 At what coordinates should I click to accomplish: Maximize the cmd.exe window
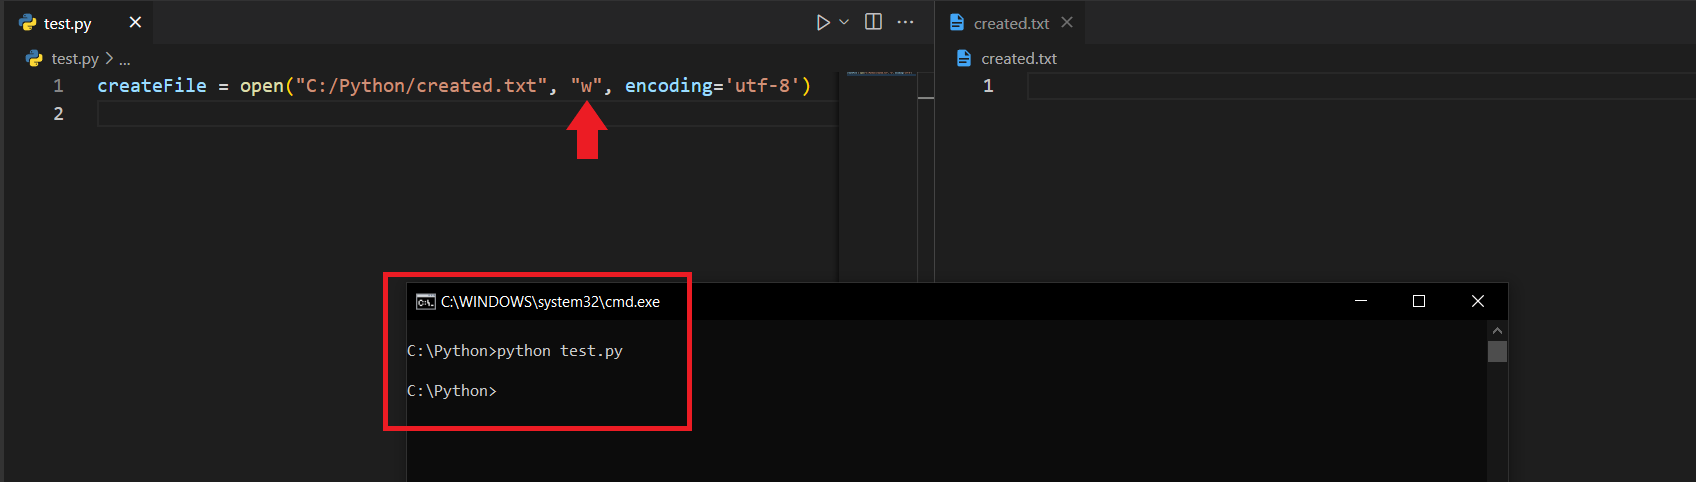(1418, 301)
